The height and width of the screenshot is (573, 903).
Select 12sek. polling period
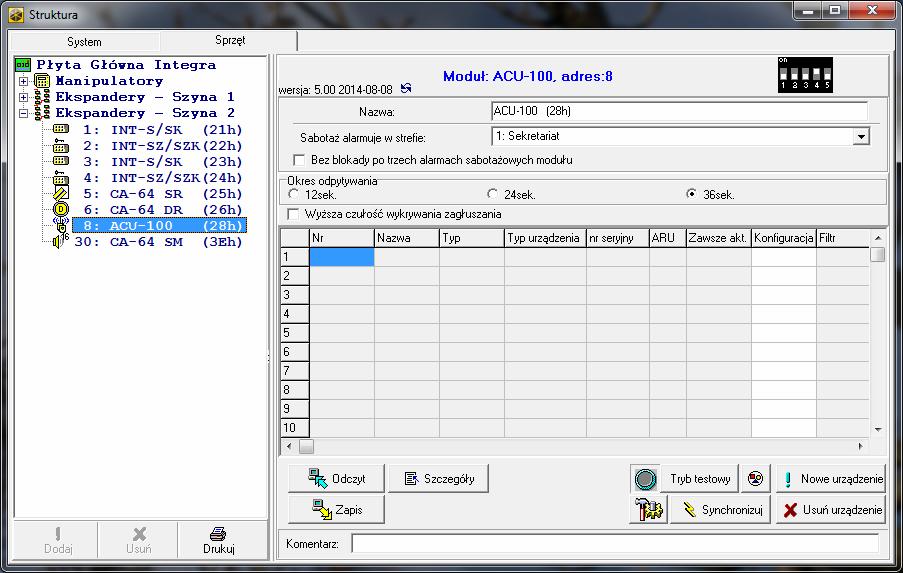[x=294, y=194]
